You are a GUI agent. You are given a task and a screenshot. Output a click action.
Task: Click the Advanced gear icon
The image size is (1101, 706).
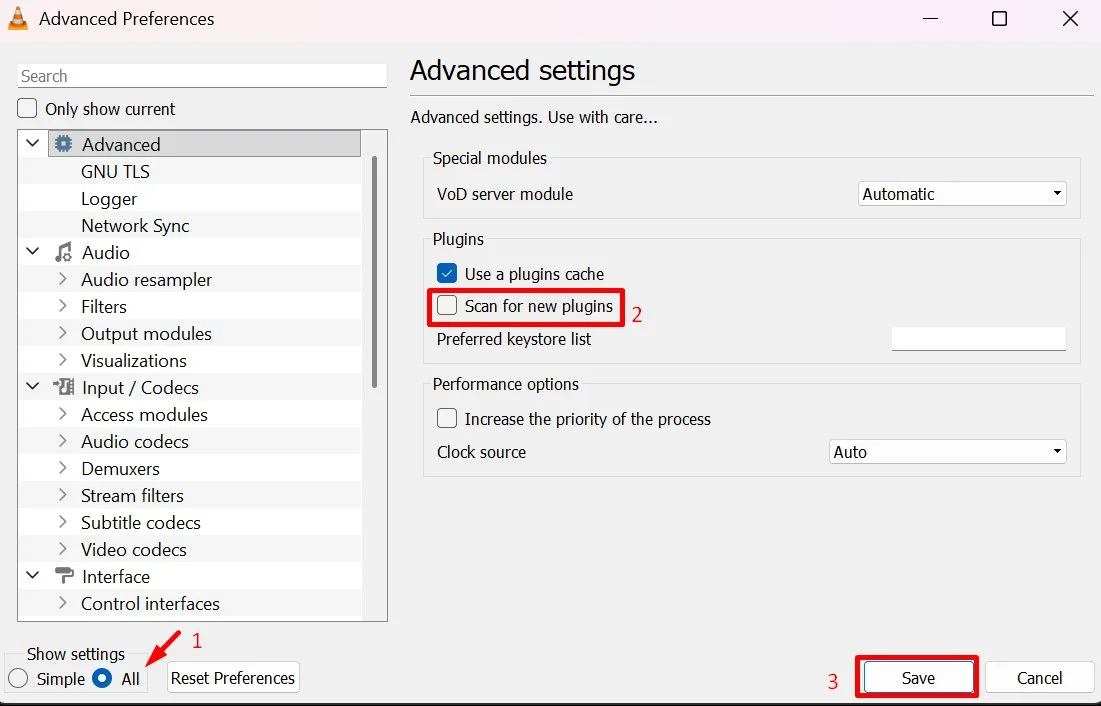(63, 144)
